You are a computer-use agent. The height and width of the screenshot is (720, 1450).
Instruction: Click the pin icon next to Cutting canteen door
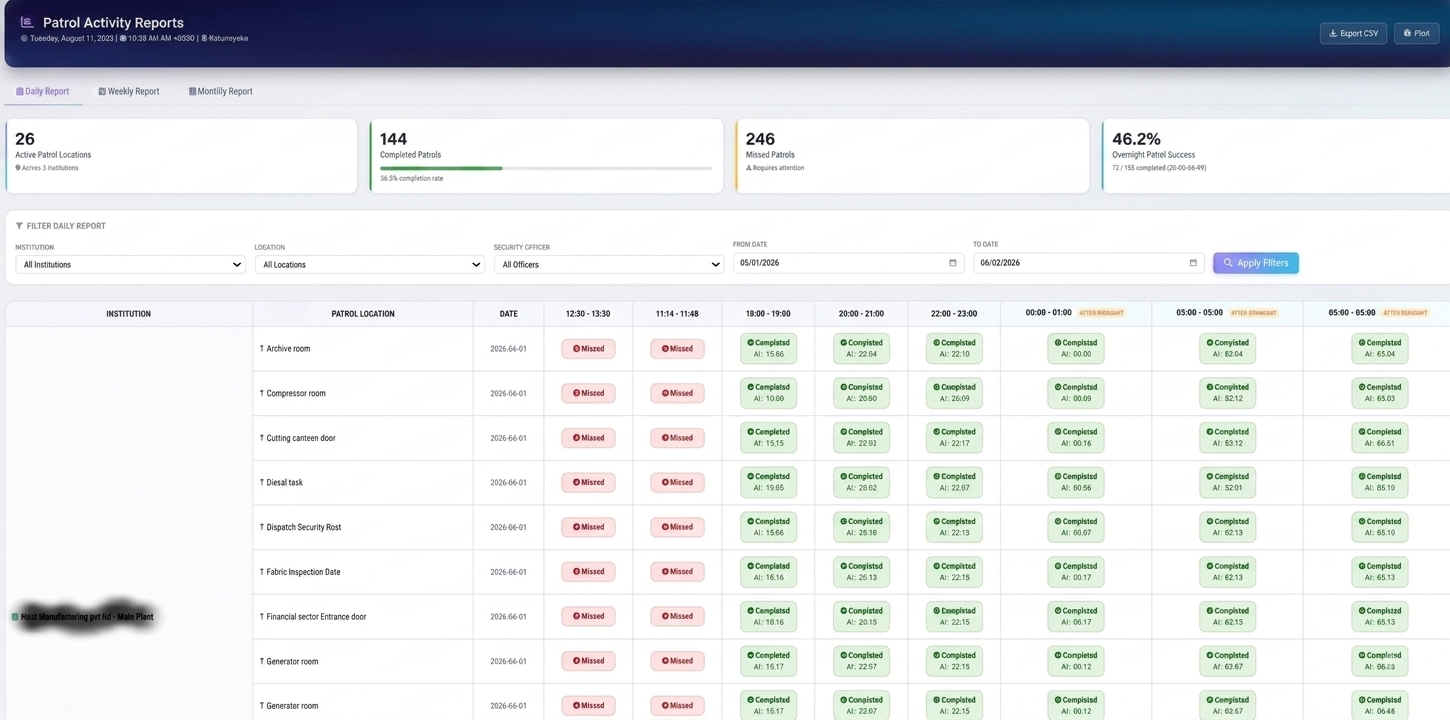[x=262, y=438]
